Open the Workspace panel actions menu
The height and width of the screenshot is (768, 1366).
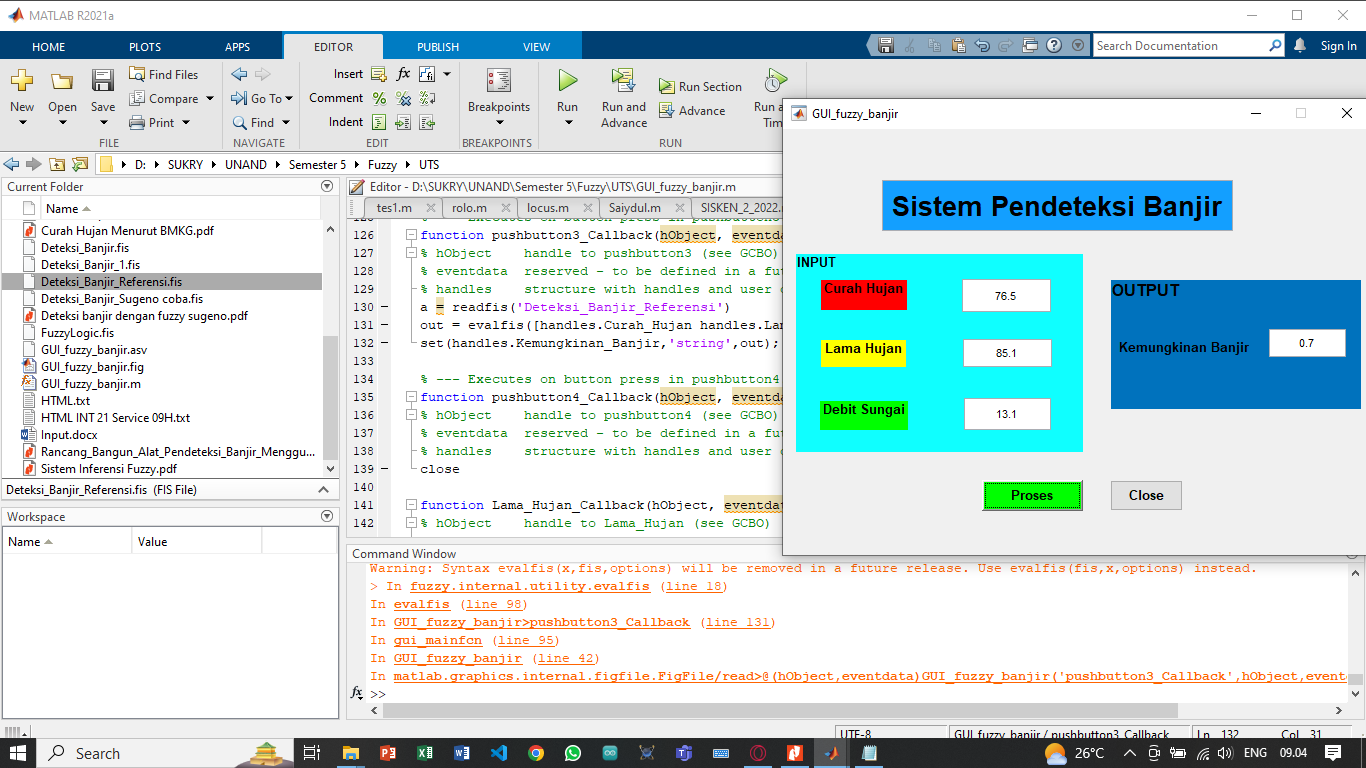(327, 516)
